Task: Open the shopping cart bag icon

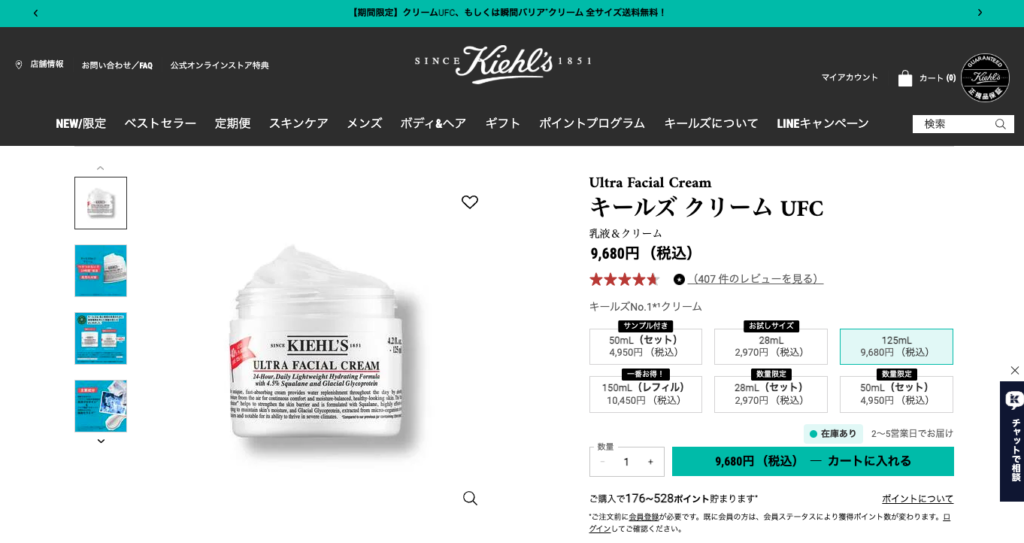Action: (904, 78)
